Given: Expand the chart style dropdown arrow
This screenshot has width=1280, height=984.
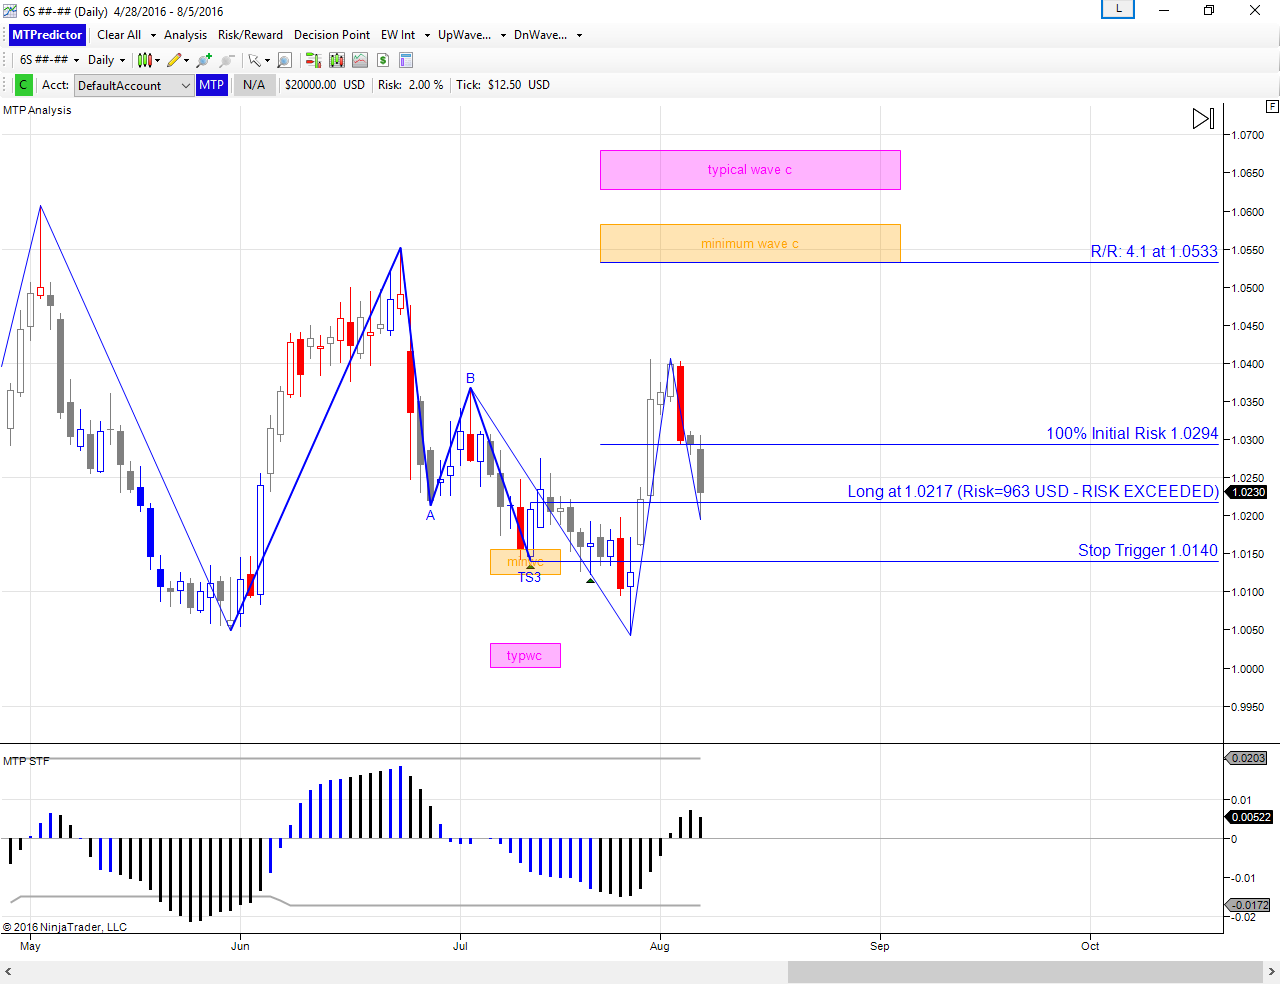Looking at the screenshot, I should tap(157, 60).
